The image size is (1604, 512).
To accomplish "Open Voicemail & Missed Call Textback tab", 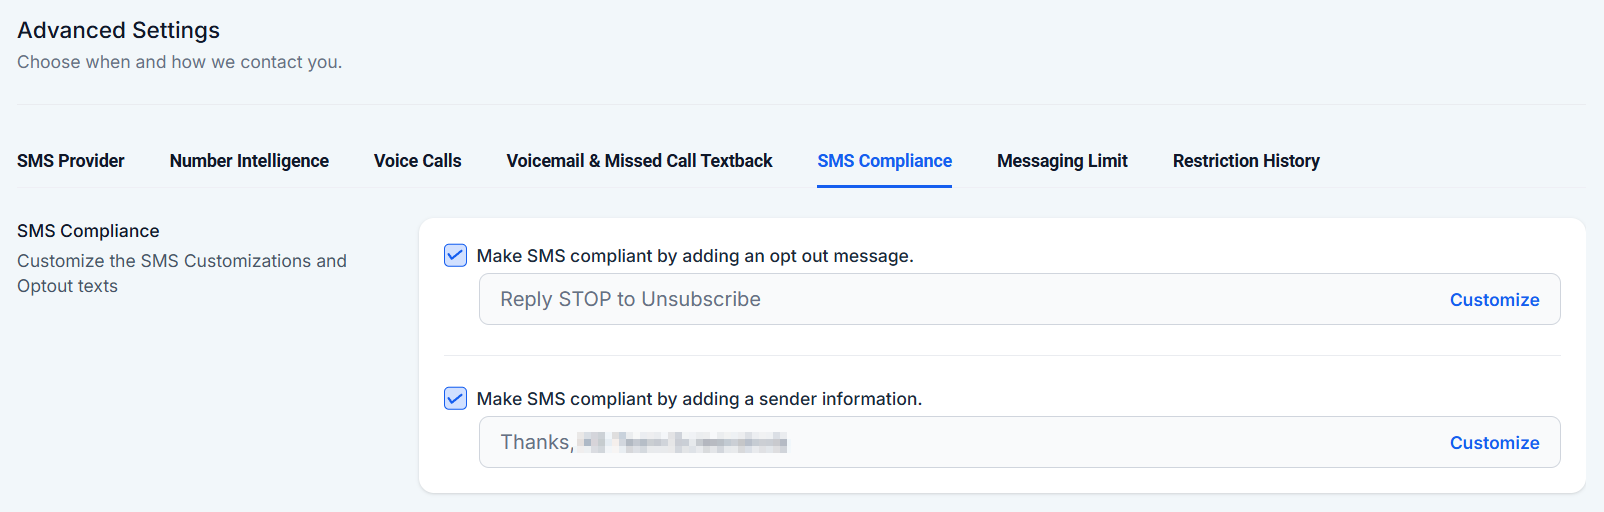I will (639, 161).
